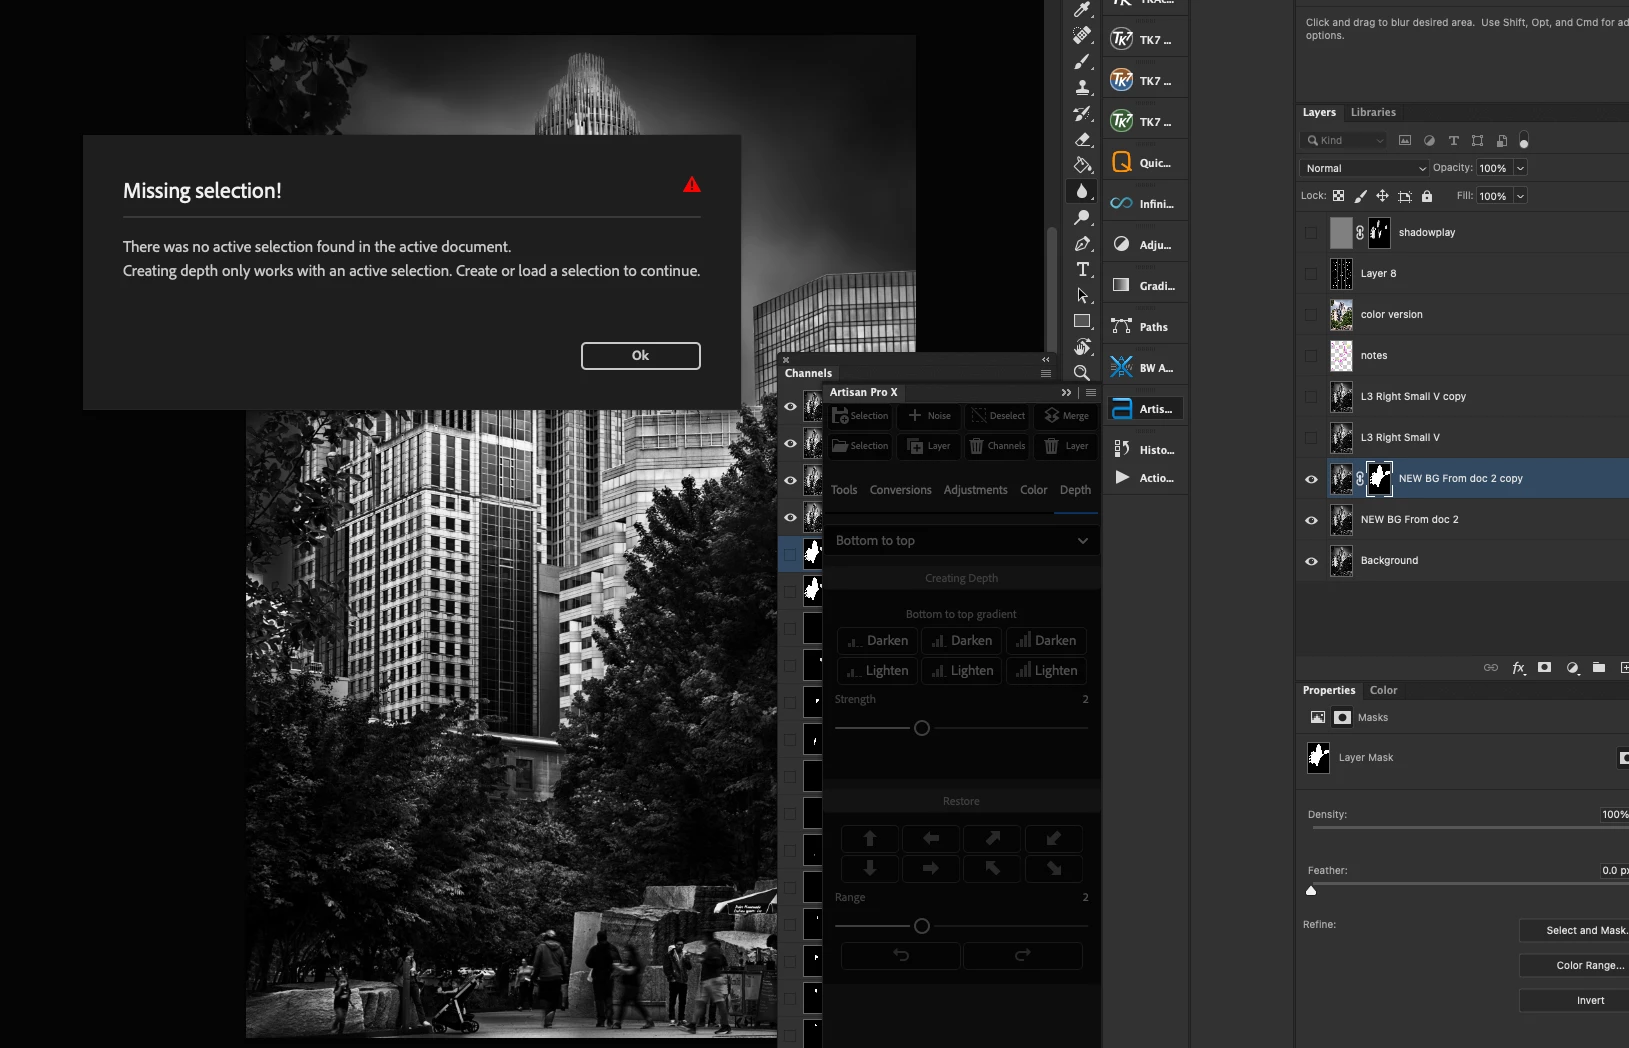
Task: Select the Eraser tool
Action: tap(1082, 140)
